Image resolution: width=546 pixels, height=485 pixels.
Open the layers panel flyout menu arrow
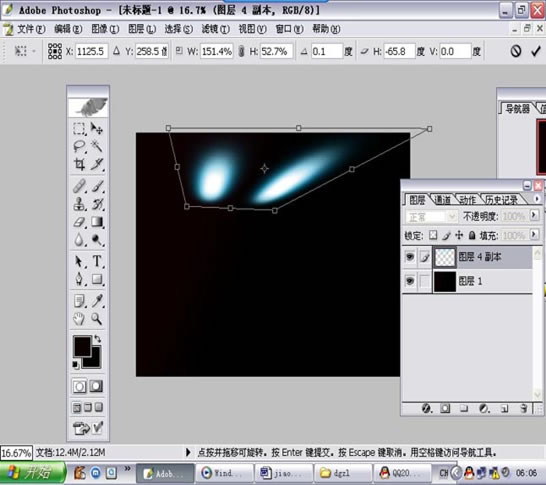[537, 199]
